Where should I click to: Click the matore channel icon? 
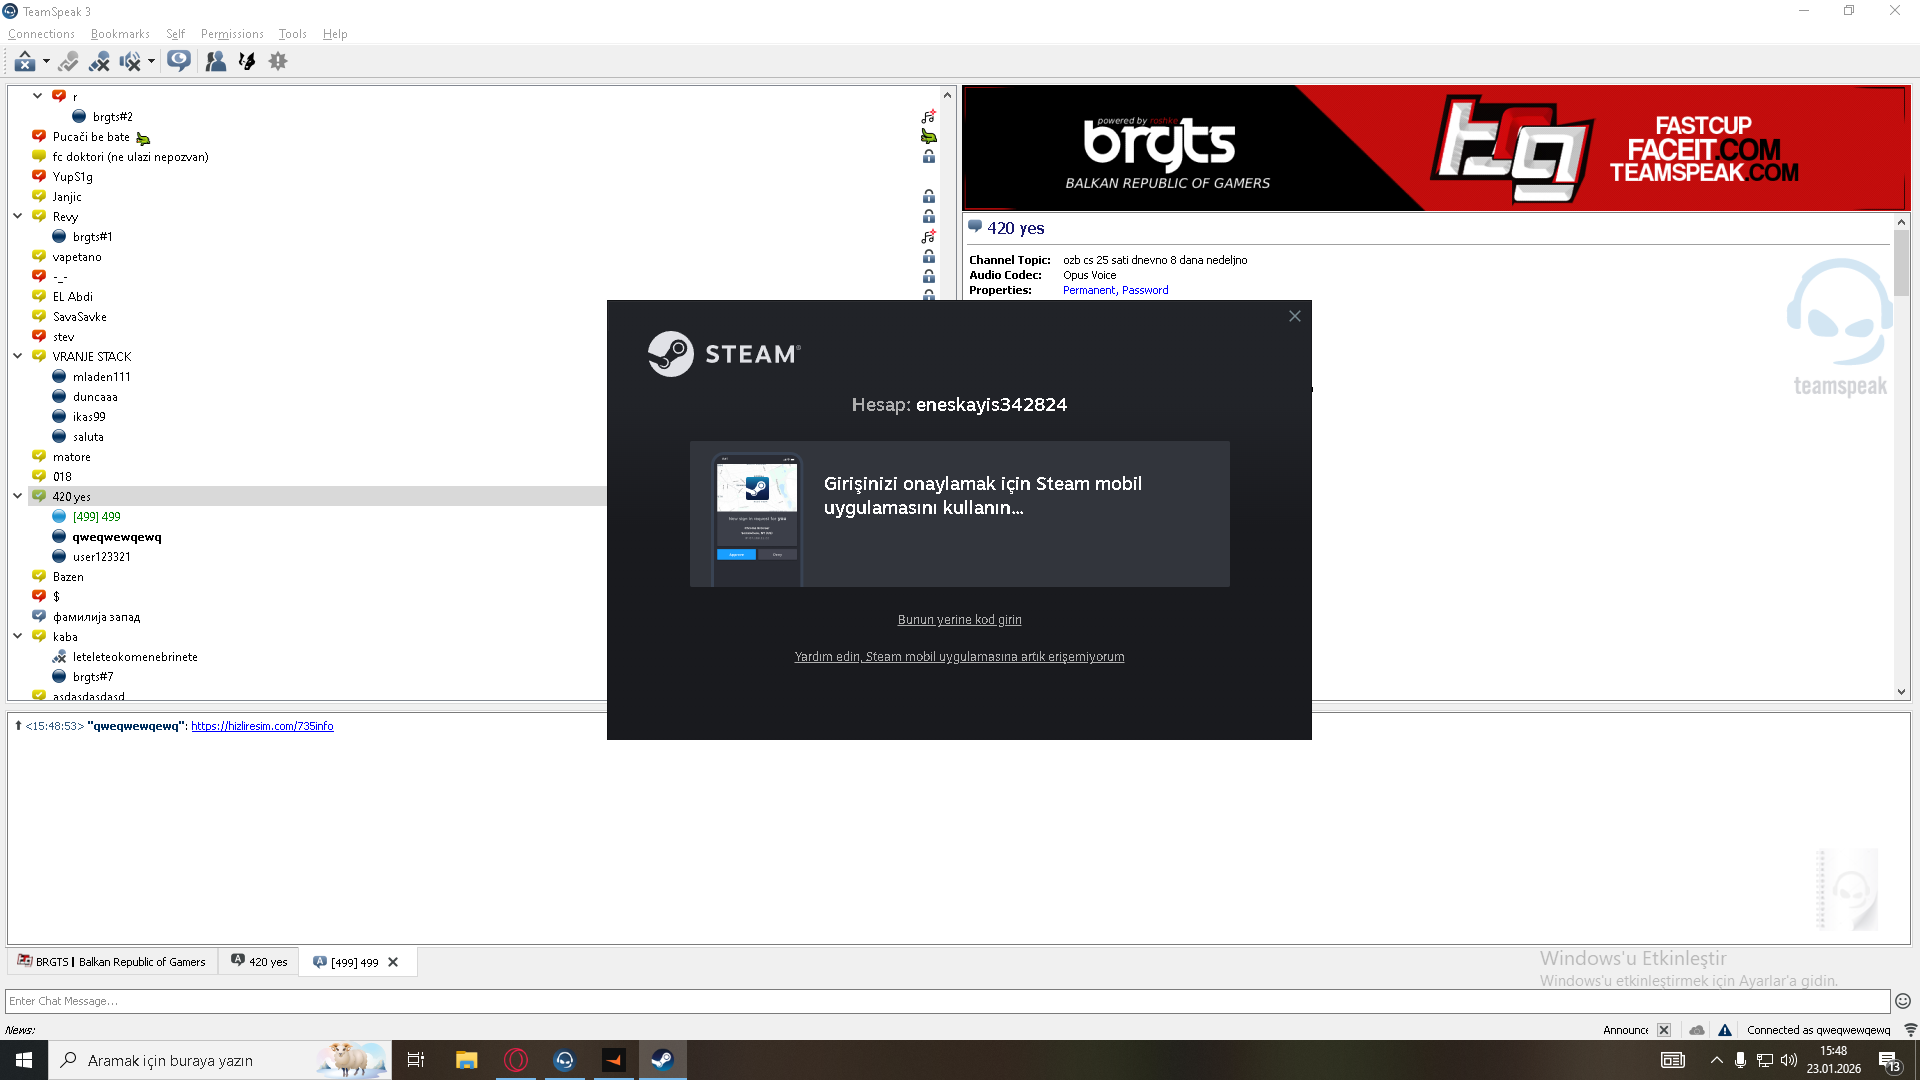pyautogui.click(x=39, y=456)
